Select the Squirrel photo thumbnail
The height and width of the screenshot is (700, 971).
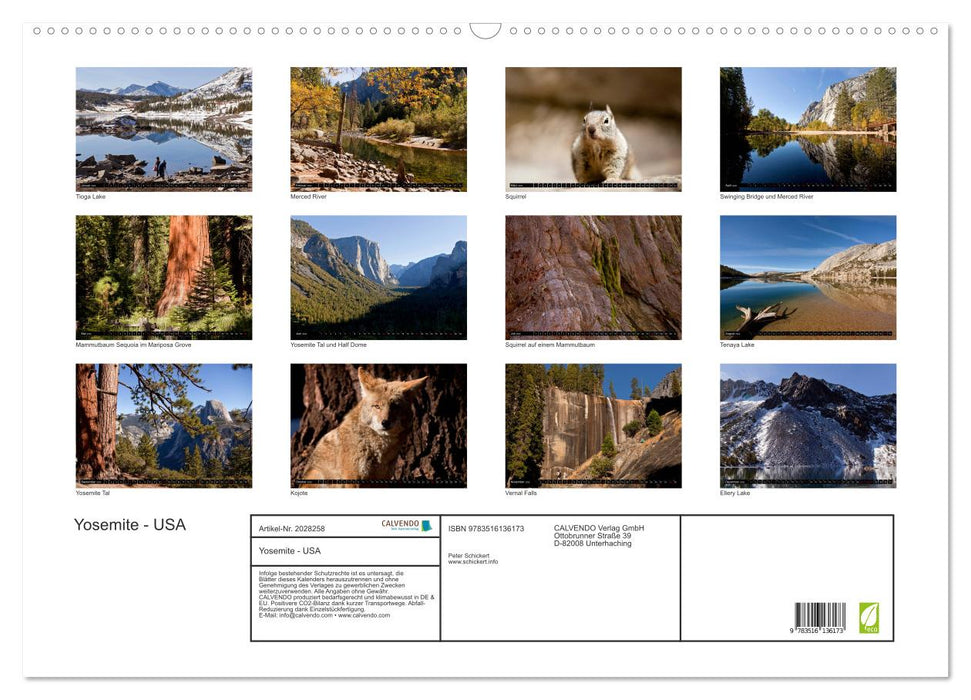[x=592, y=129]
